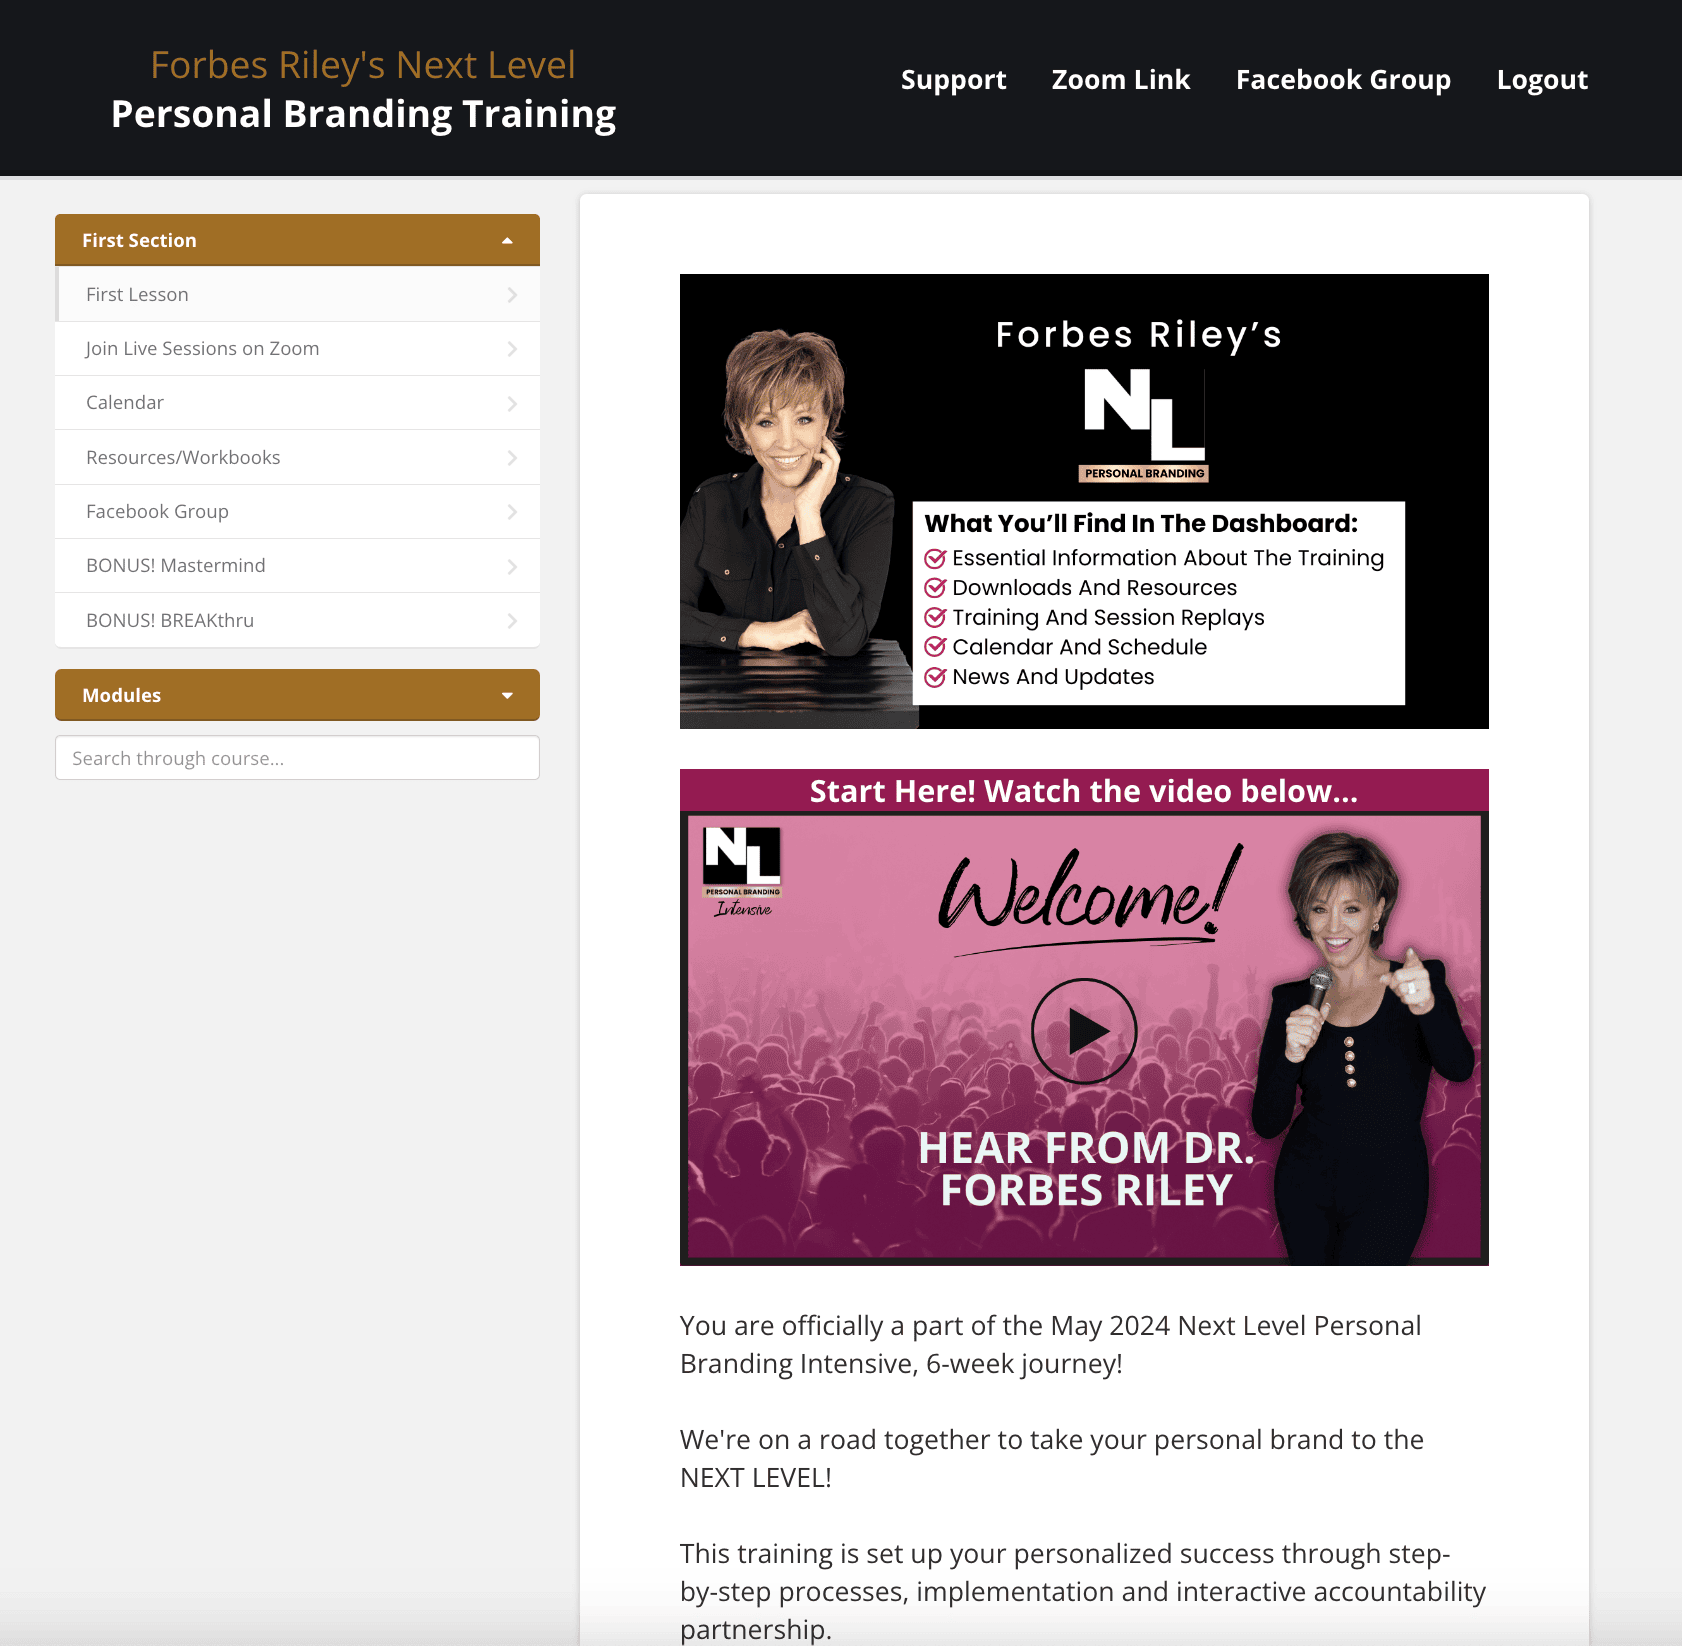Click the chevron beside BONUS! BREAKthru

pyautogui.click(x=512, y=621)
